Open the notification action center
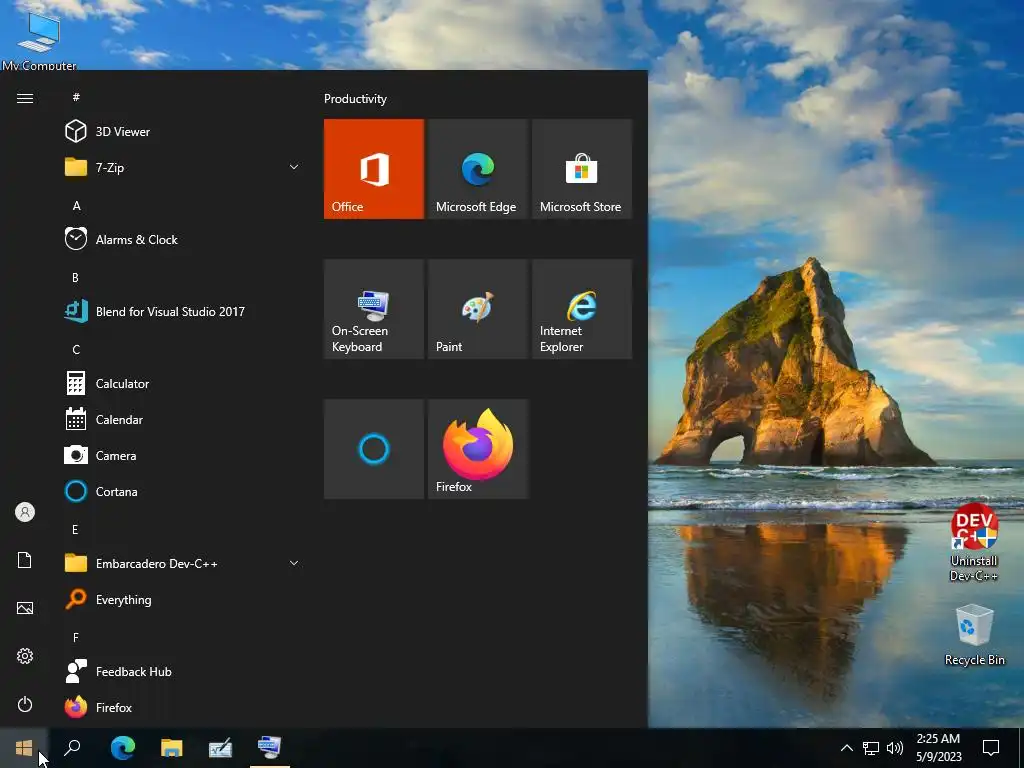Image resolution: width=1024 pixels, height=768 pixels. click(x=991, y=748)
